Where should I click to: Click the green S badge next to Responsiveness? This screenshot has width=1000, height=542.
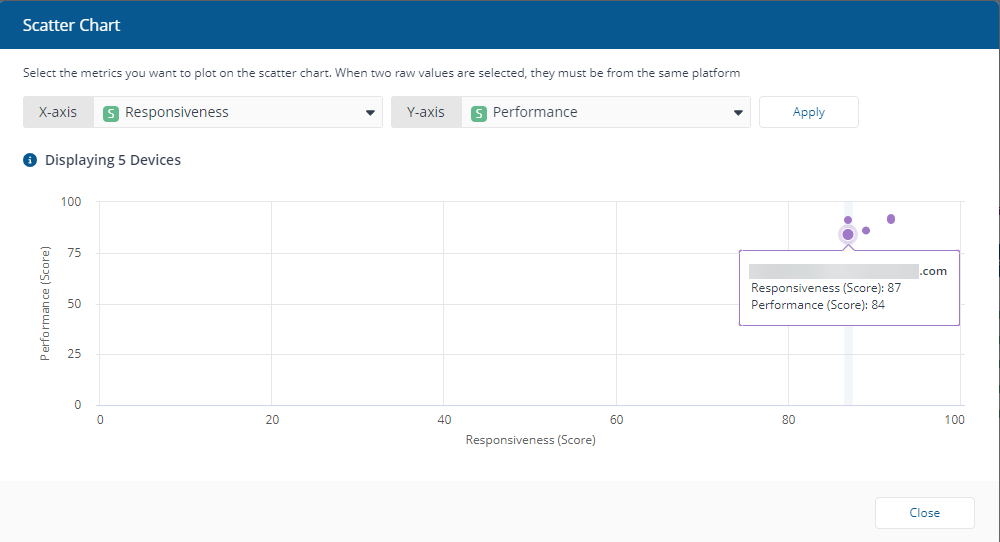(110, 113)
